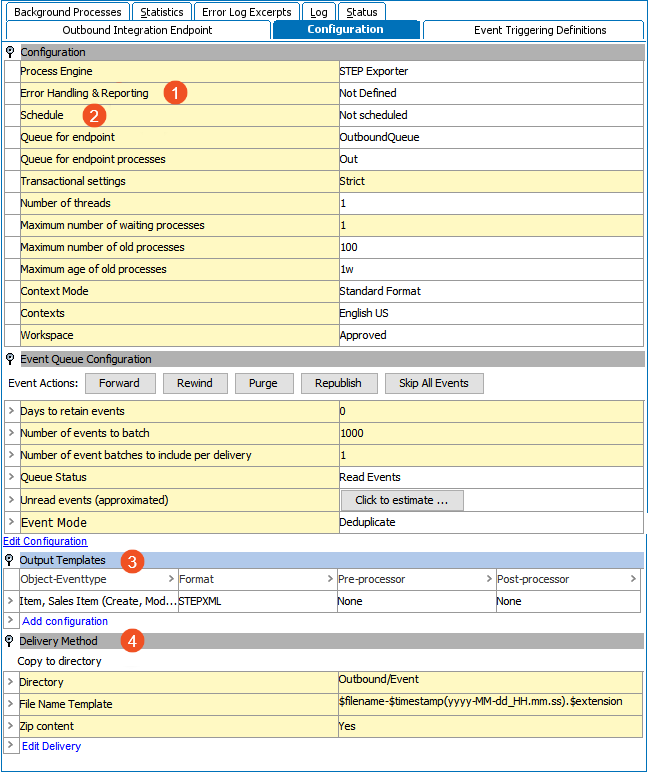Open the Edit Configuration link
Viewport: 649px width, 772px height.
[x=45, y=541]
